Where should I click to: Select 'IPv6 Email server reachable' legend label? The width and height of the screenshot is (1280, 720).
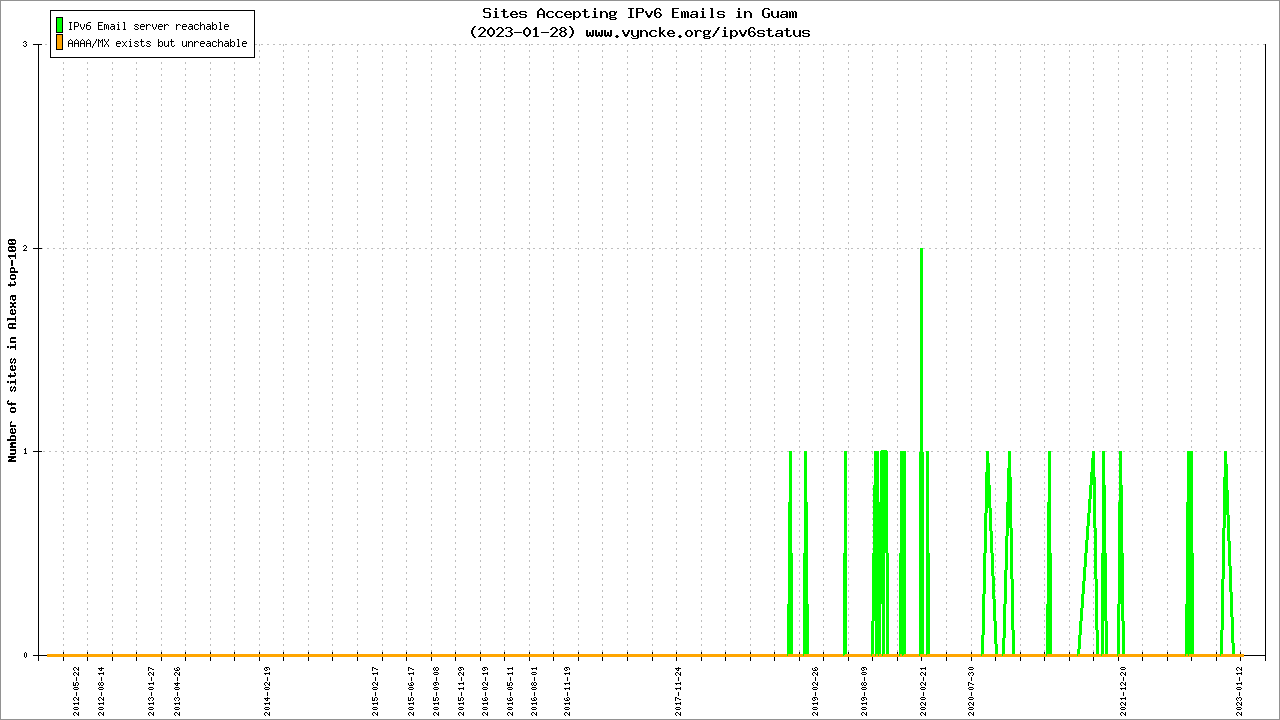point(148,26)
